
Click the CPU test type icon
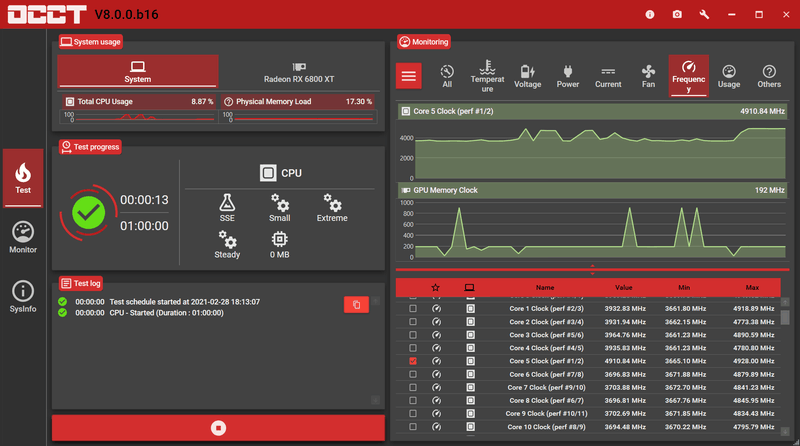[268, 173]
